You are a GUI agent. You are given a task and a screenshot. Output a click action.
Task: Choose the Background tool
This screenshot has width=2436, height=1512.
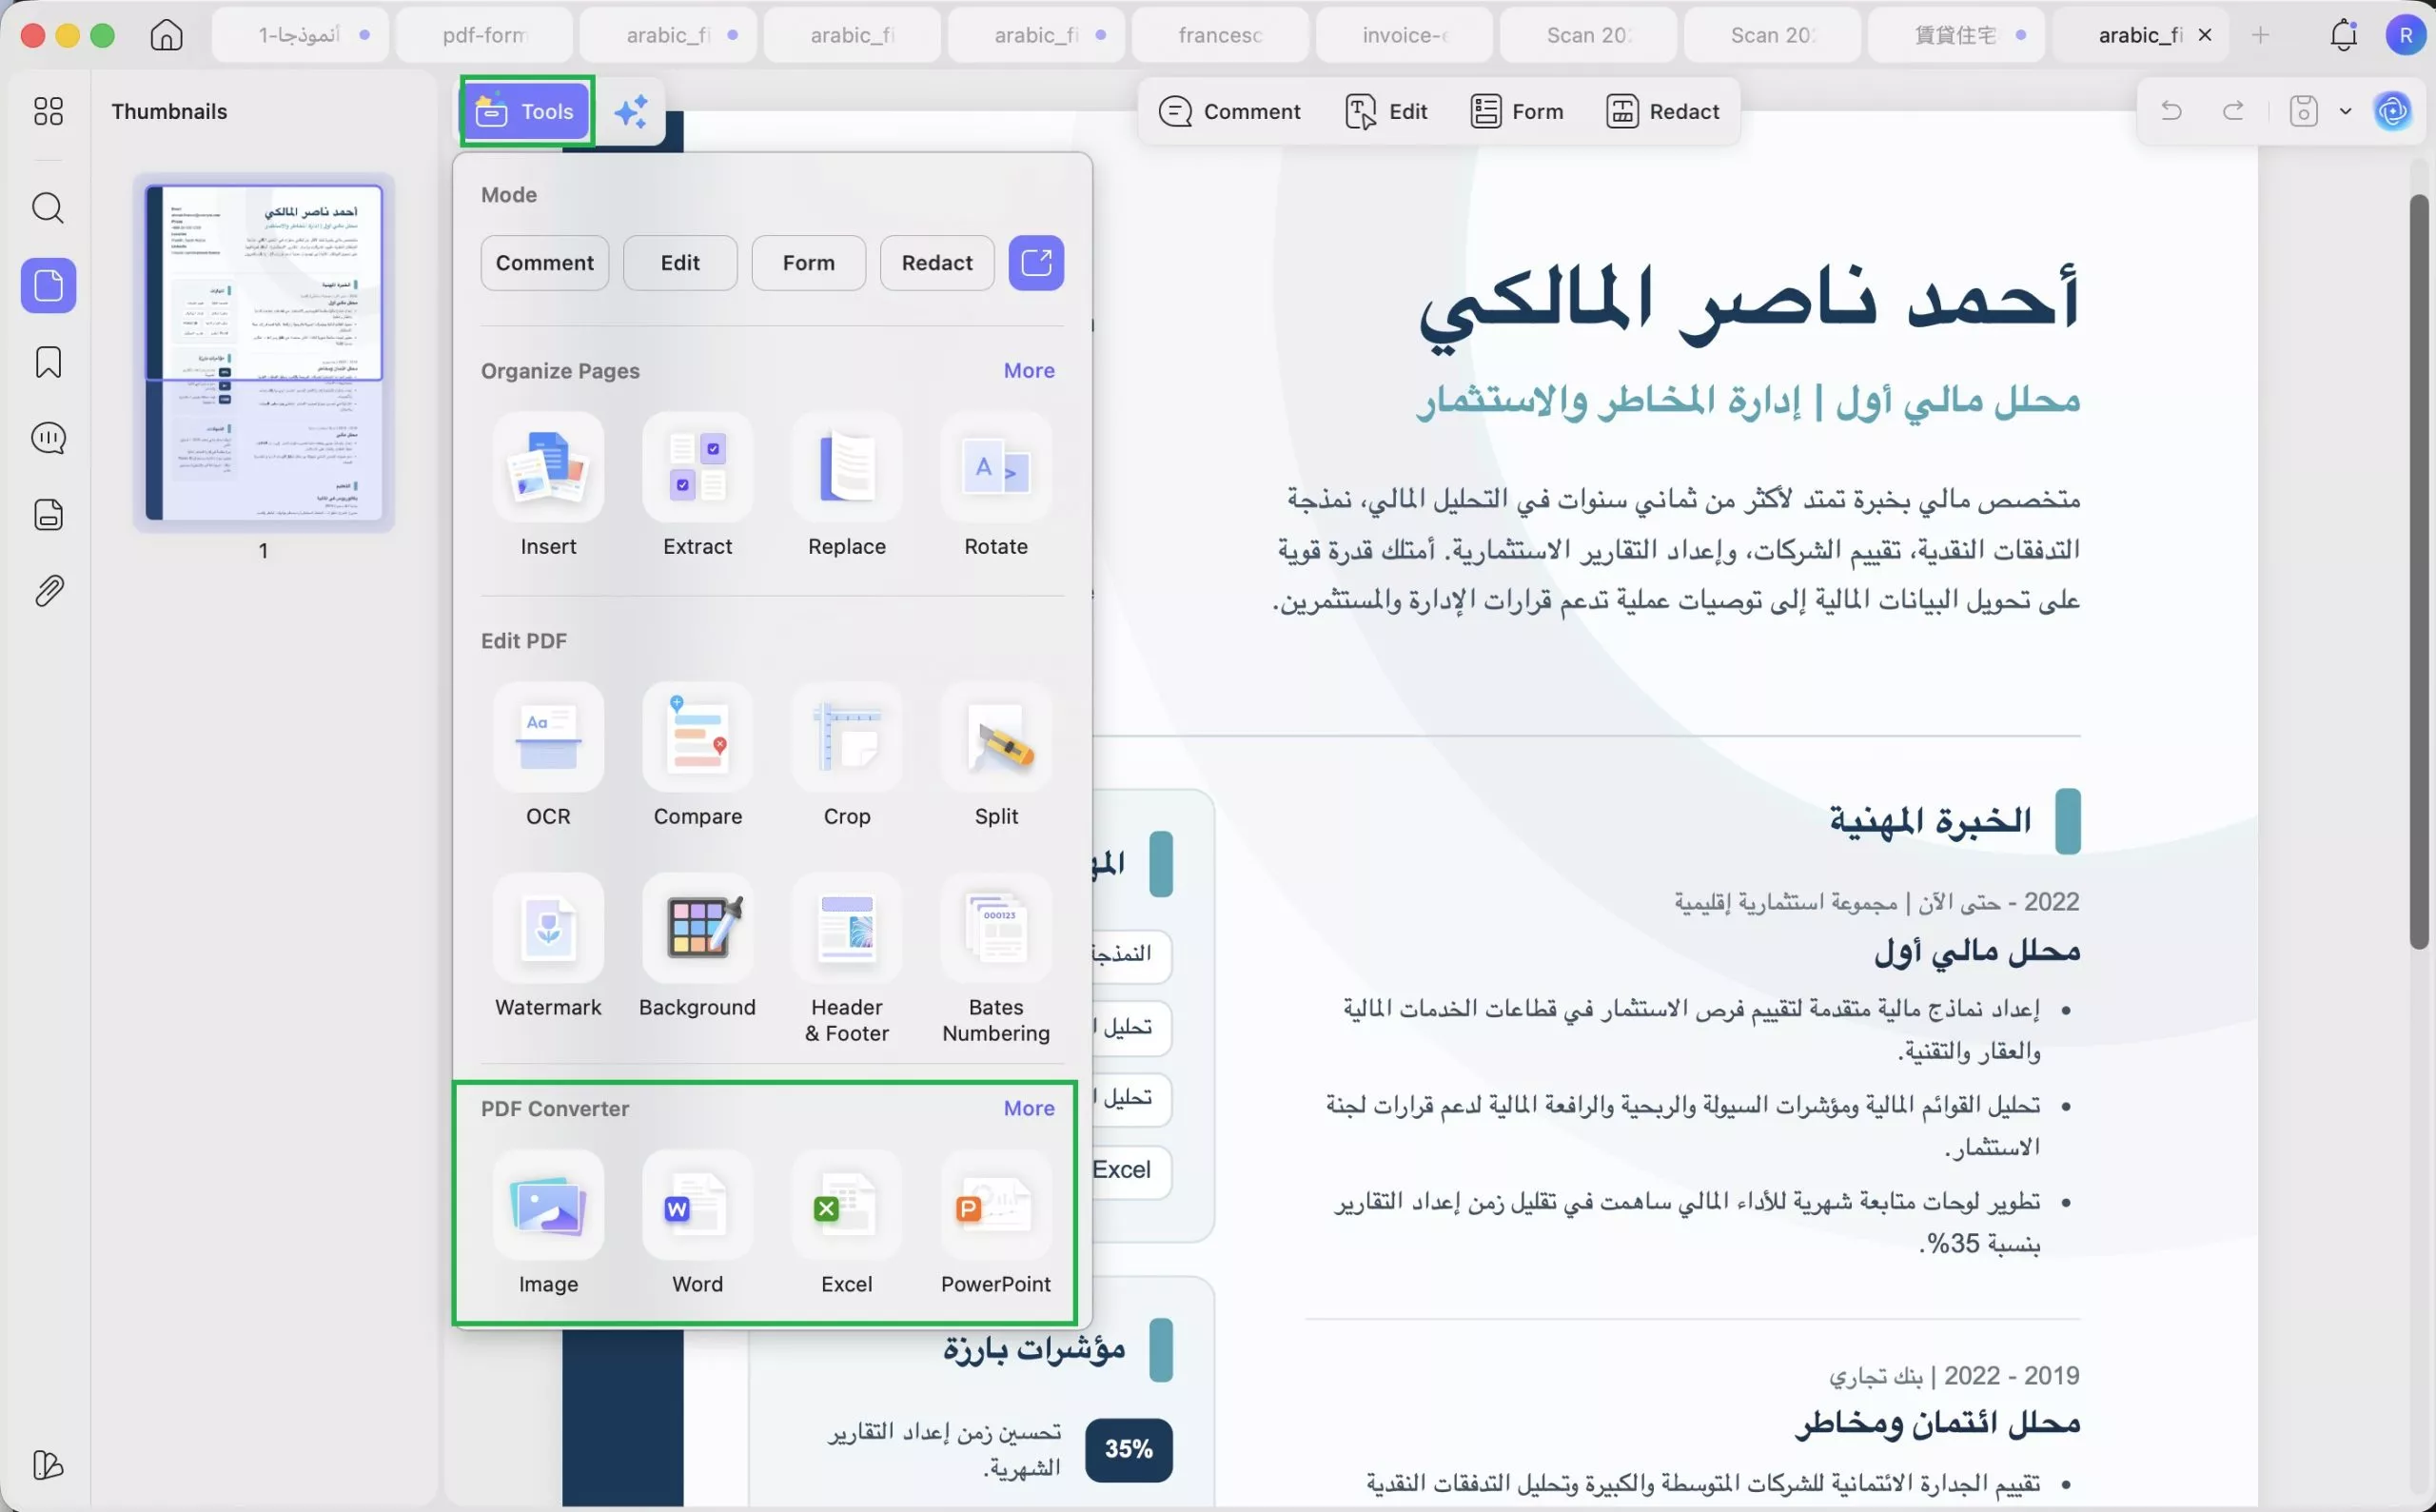coord(697,946)
